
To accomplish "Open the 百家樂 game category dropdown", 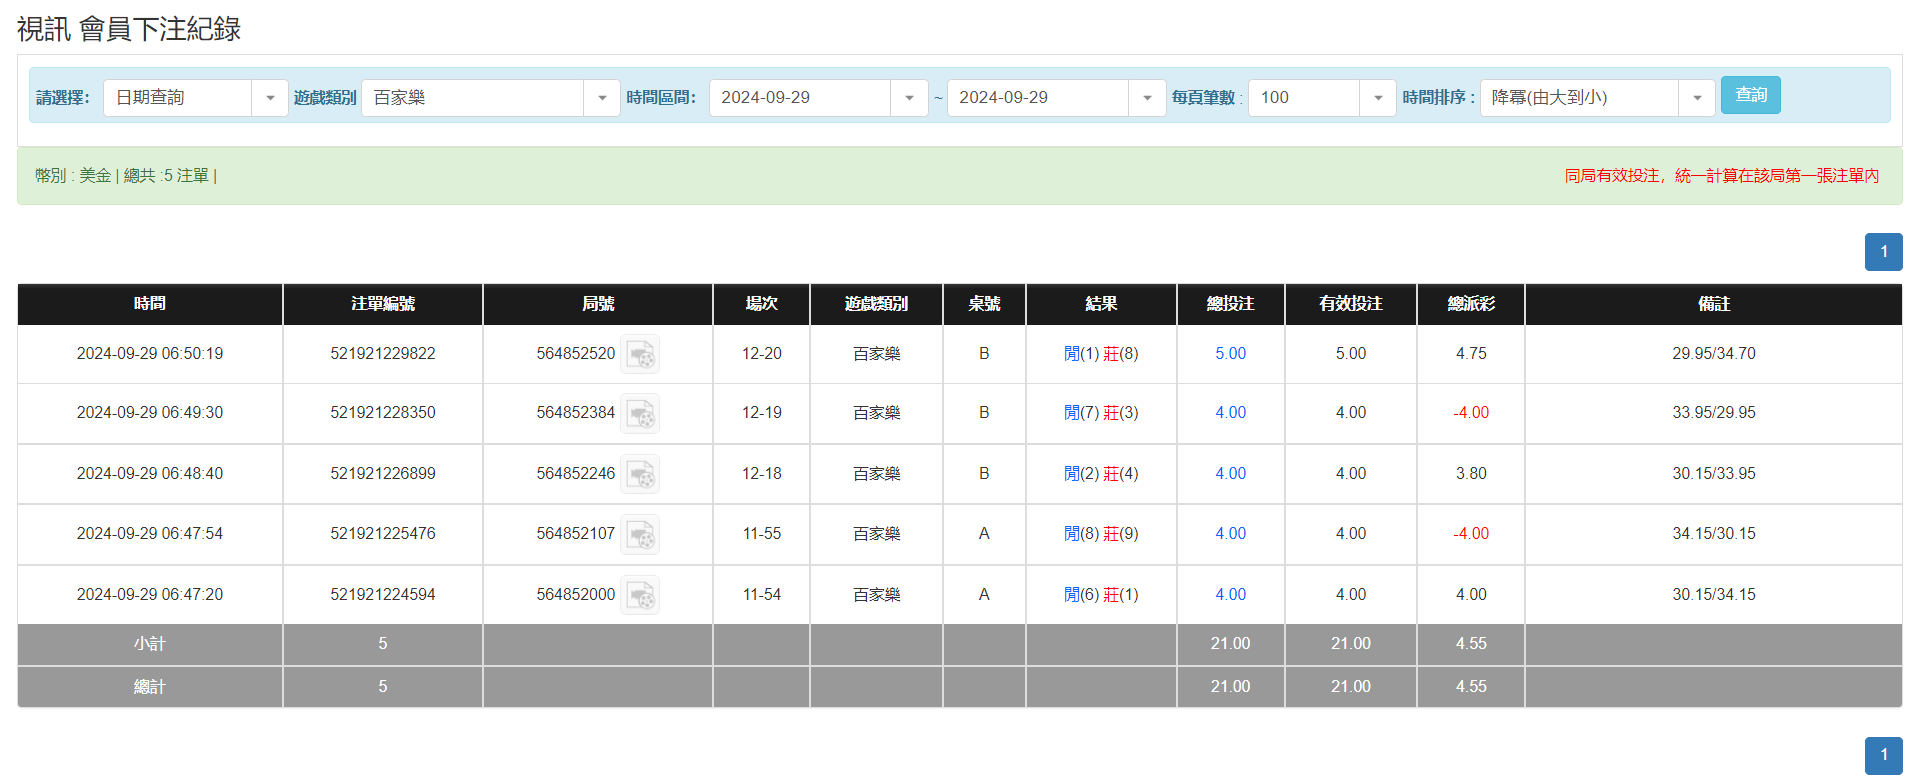I will (x=601, y=98).
